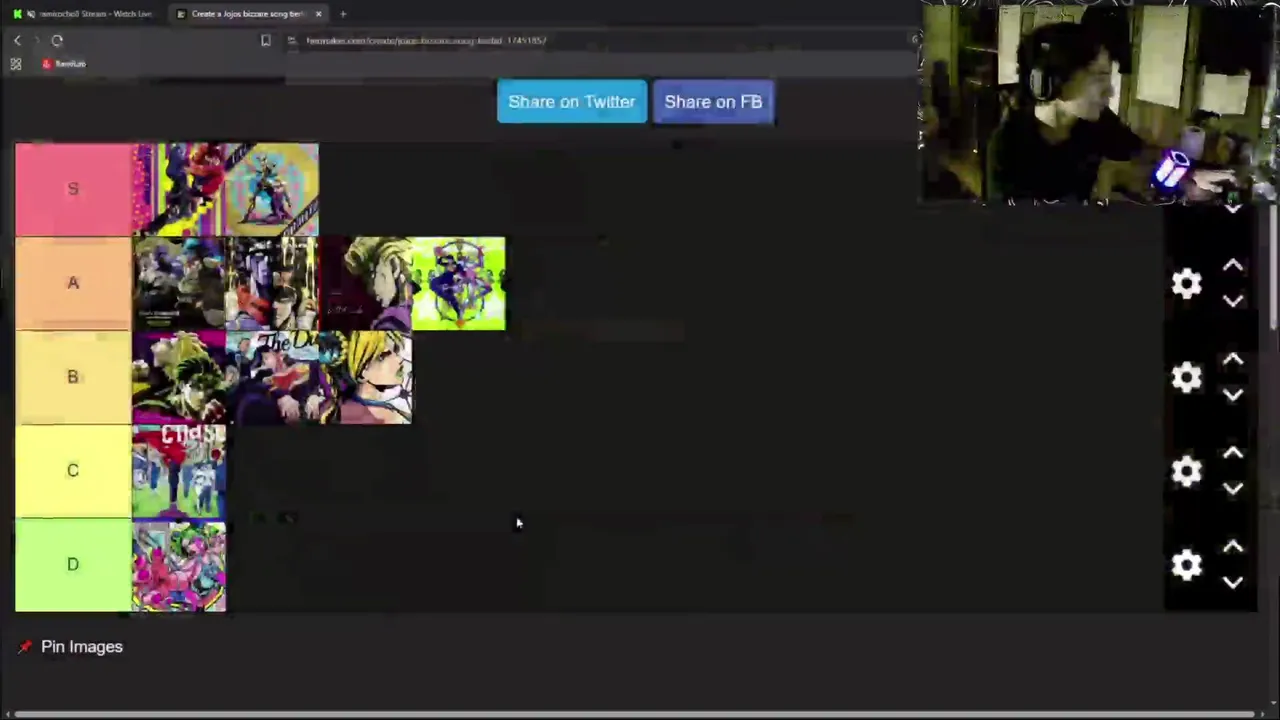
Task: Select second image in A tier
Action: 272,283
